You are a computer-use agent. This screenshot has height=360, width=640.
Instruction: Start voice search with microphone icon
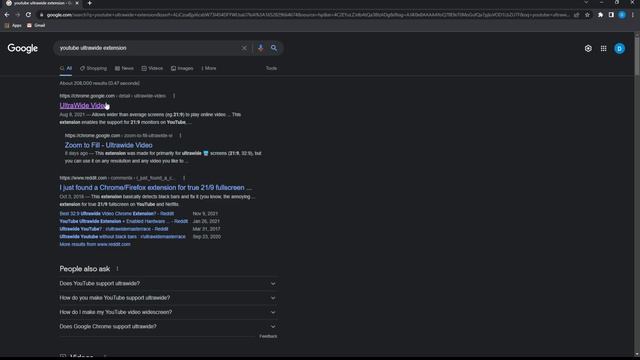tap(260, 48)
